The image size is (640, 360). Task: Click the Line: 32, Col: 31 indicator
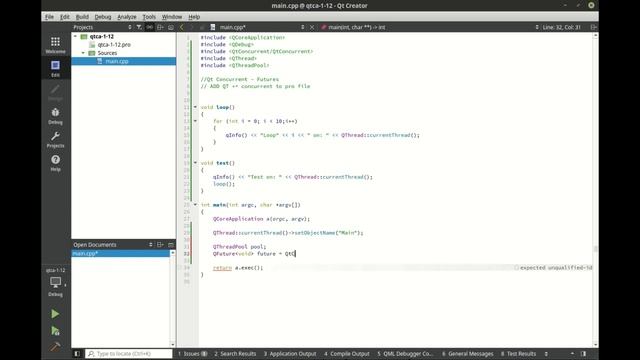coord(562,27)
